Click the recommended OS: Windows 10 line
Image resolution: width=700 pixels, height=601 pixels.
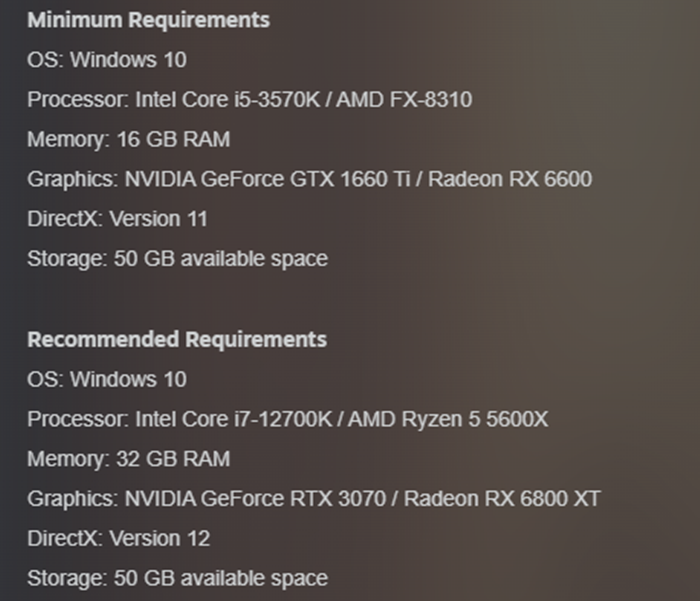point(107,380)
